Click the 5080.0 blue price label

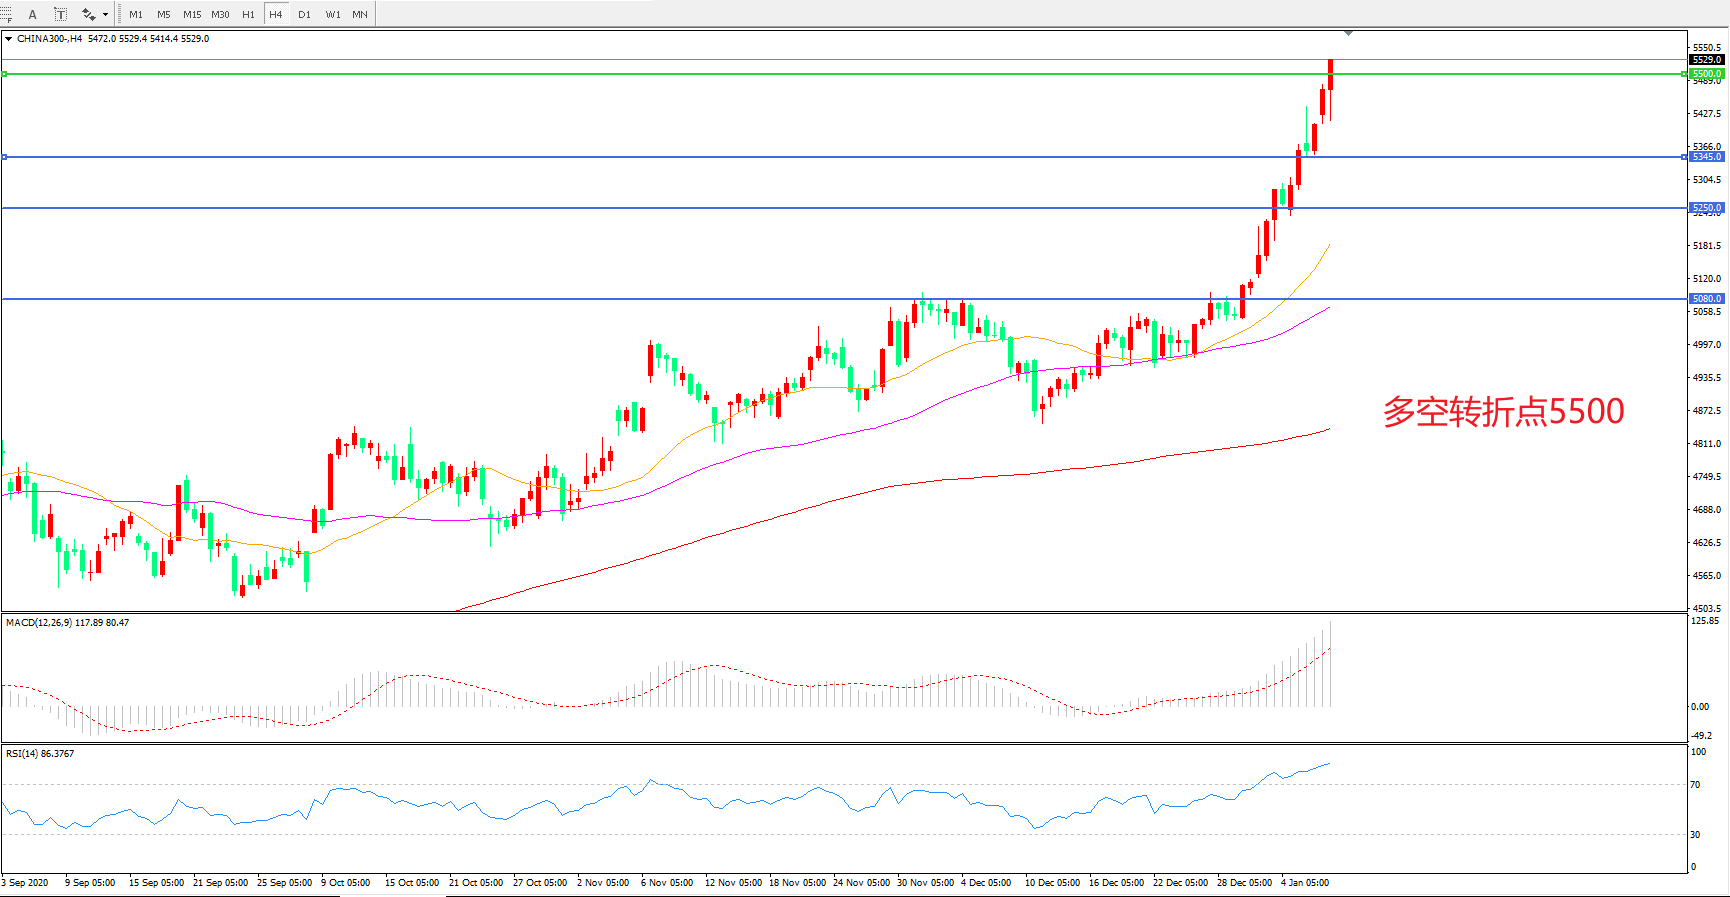pos(1706,299)
